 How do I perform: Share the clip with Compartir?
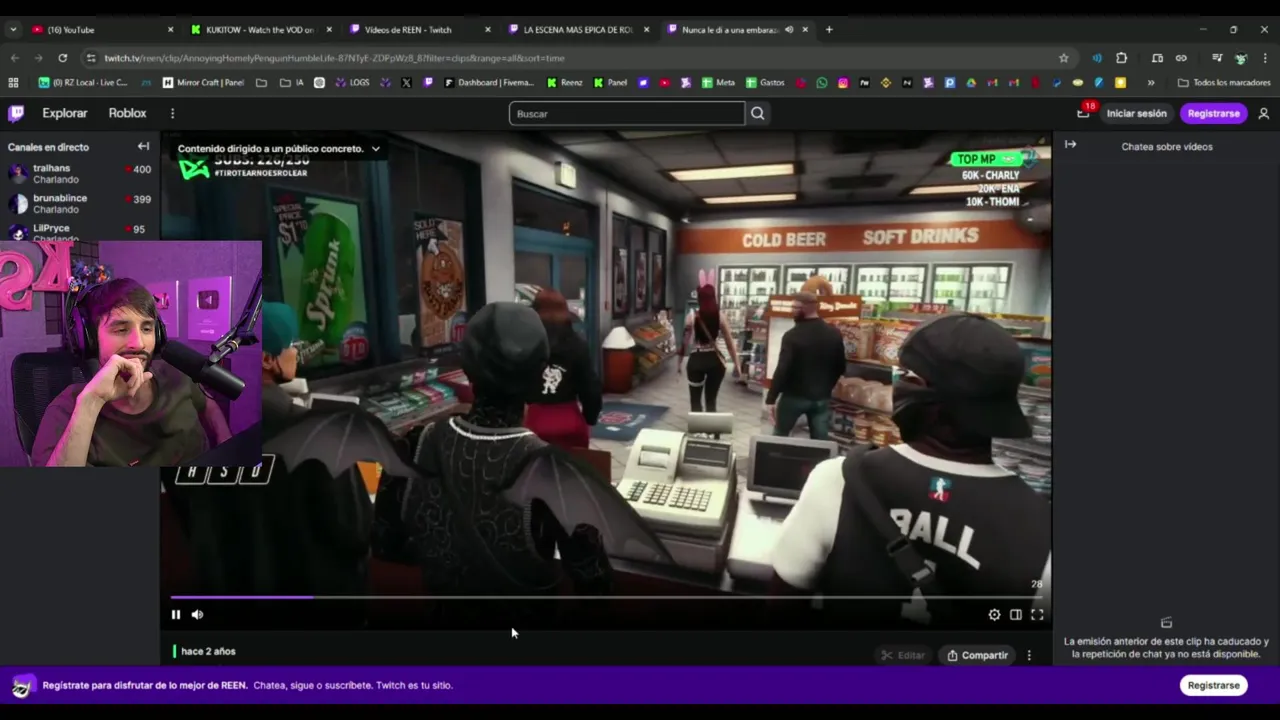click(978, 655)
